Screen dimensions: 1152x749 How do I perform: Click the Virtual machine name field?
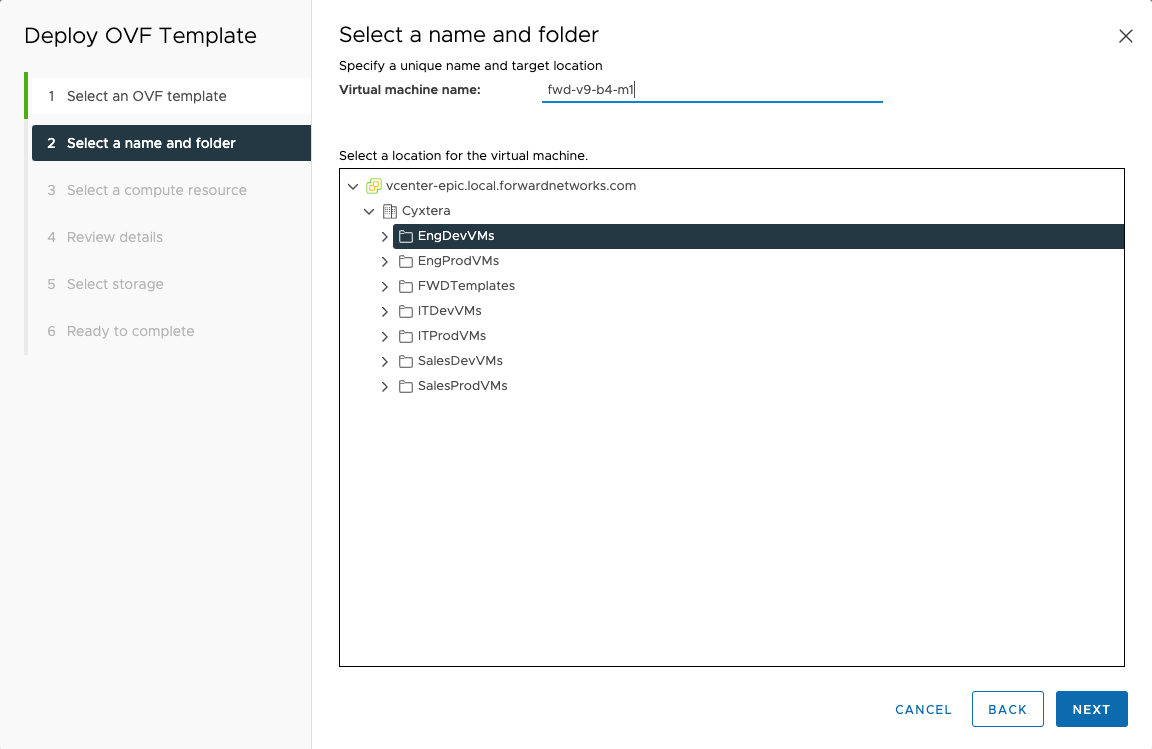point(711,90)
